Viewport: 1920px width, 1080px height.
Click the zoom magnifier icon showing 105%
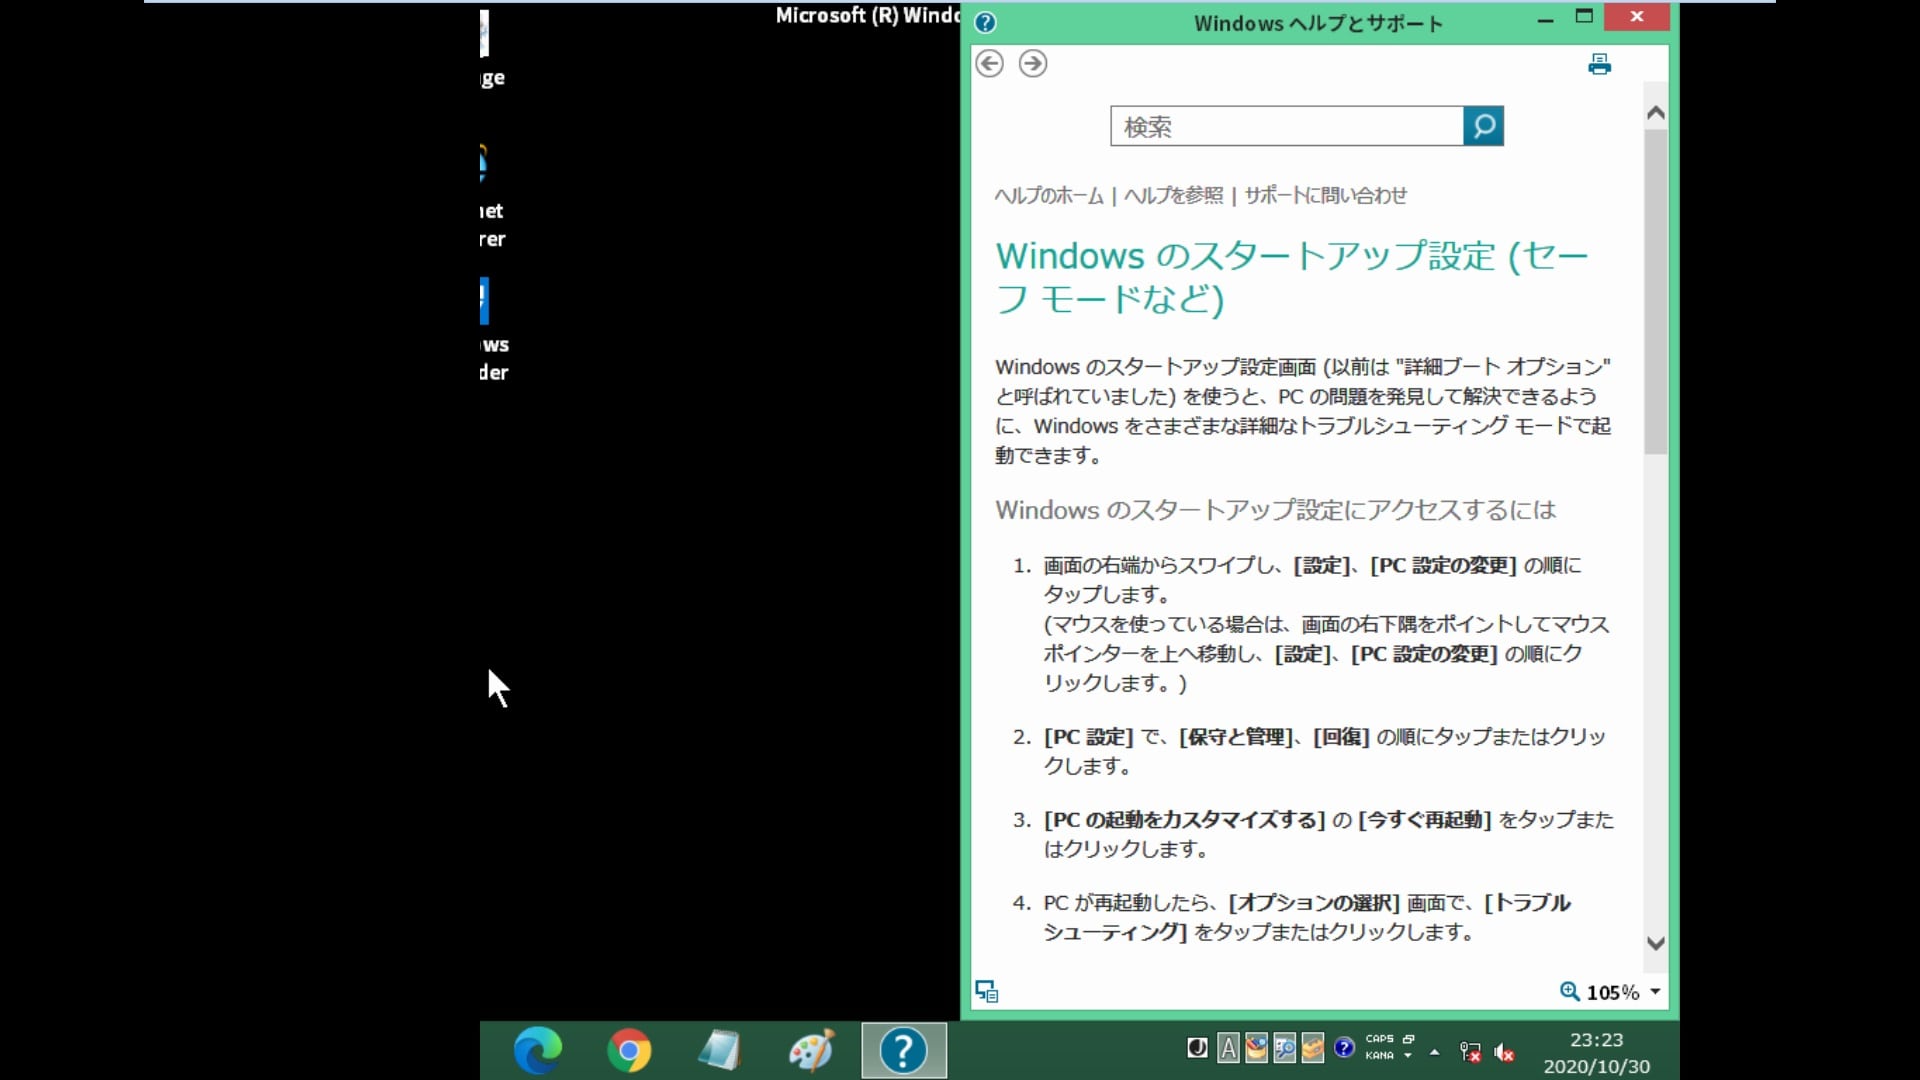coord(1570,991)
